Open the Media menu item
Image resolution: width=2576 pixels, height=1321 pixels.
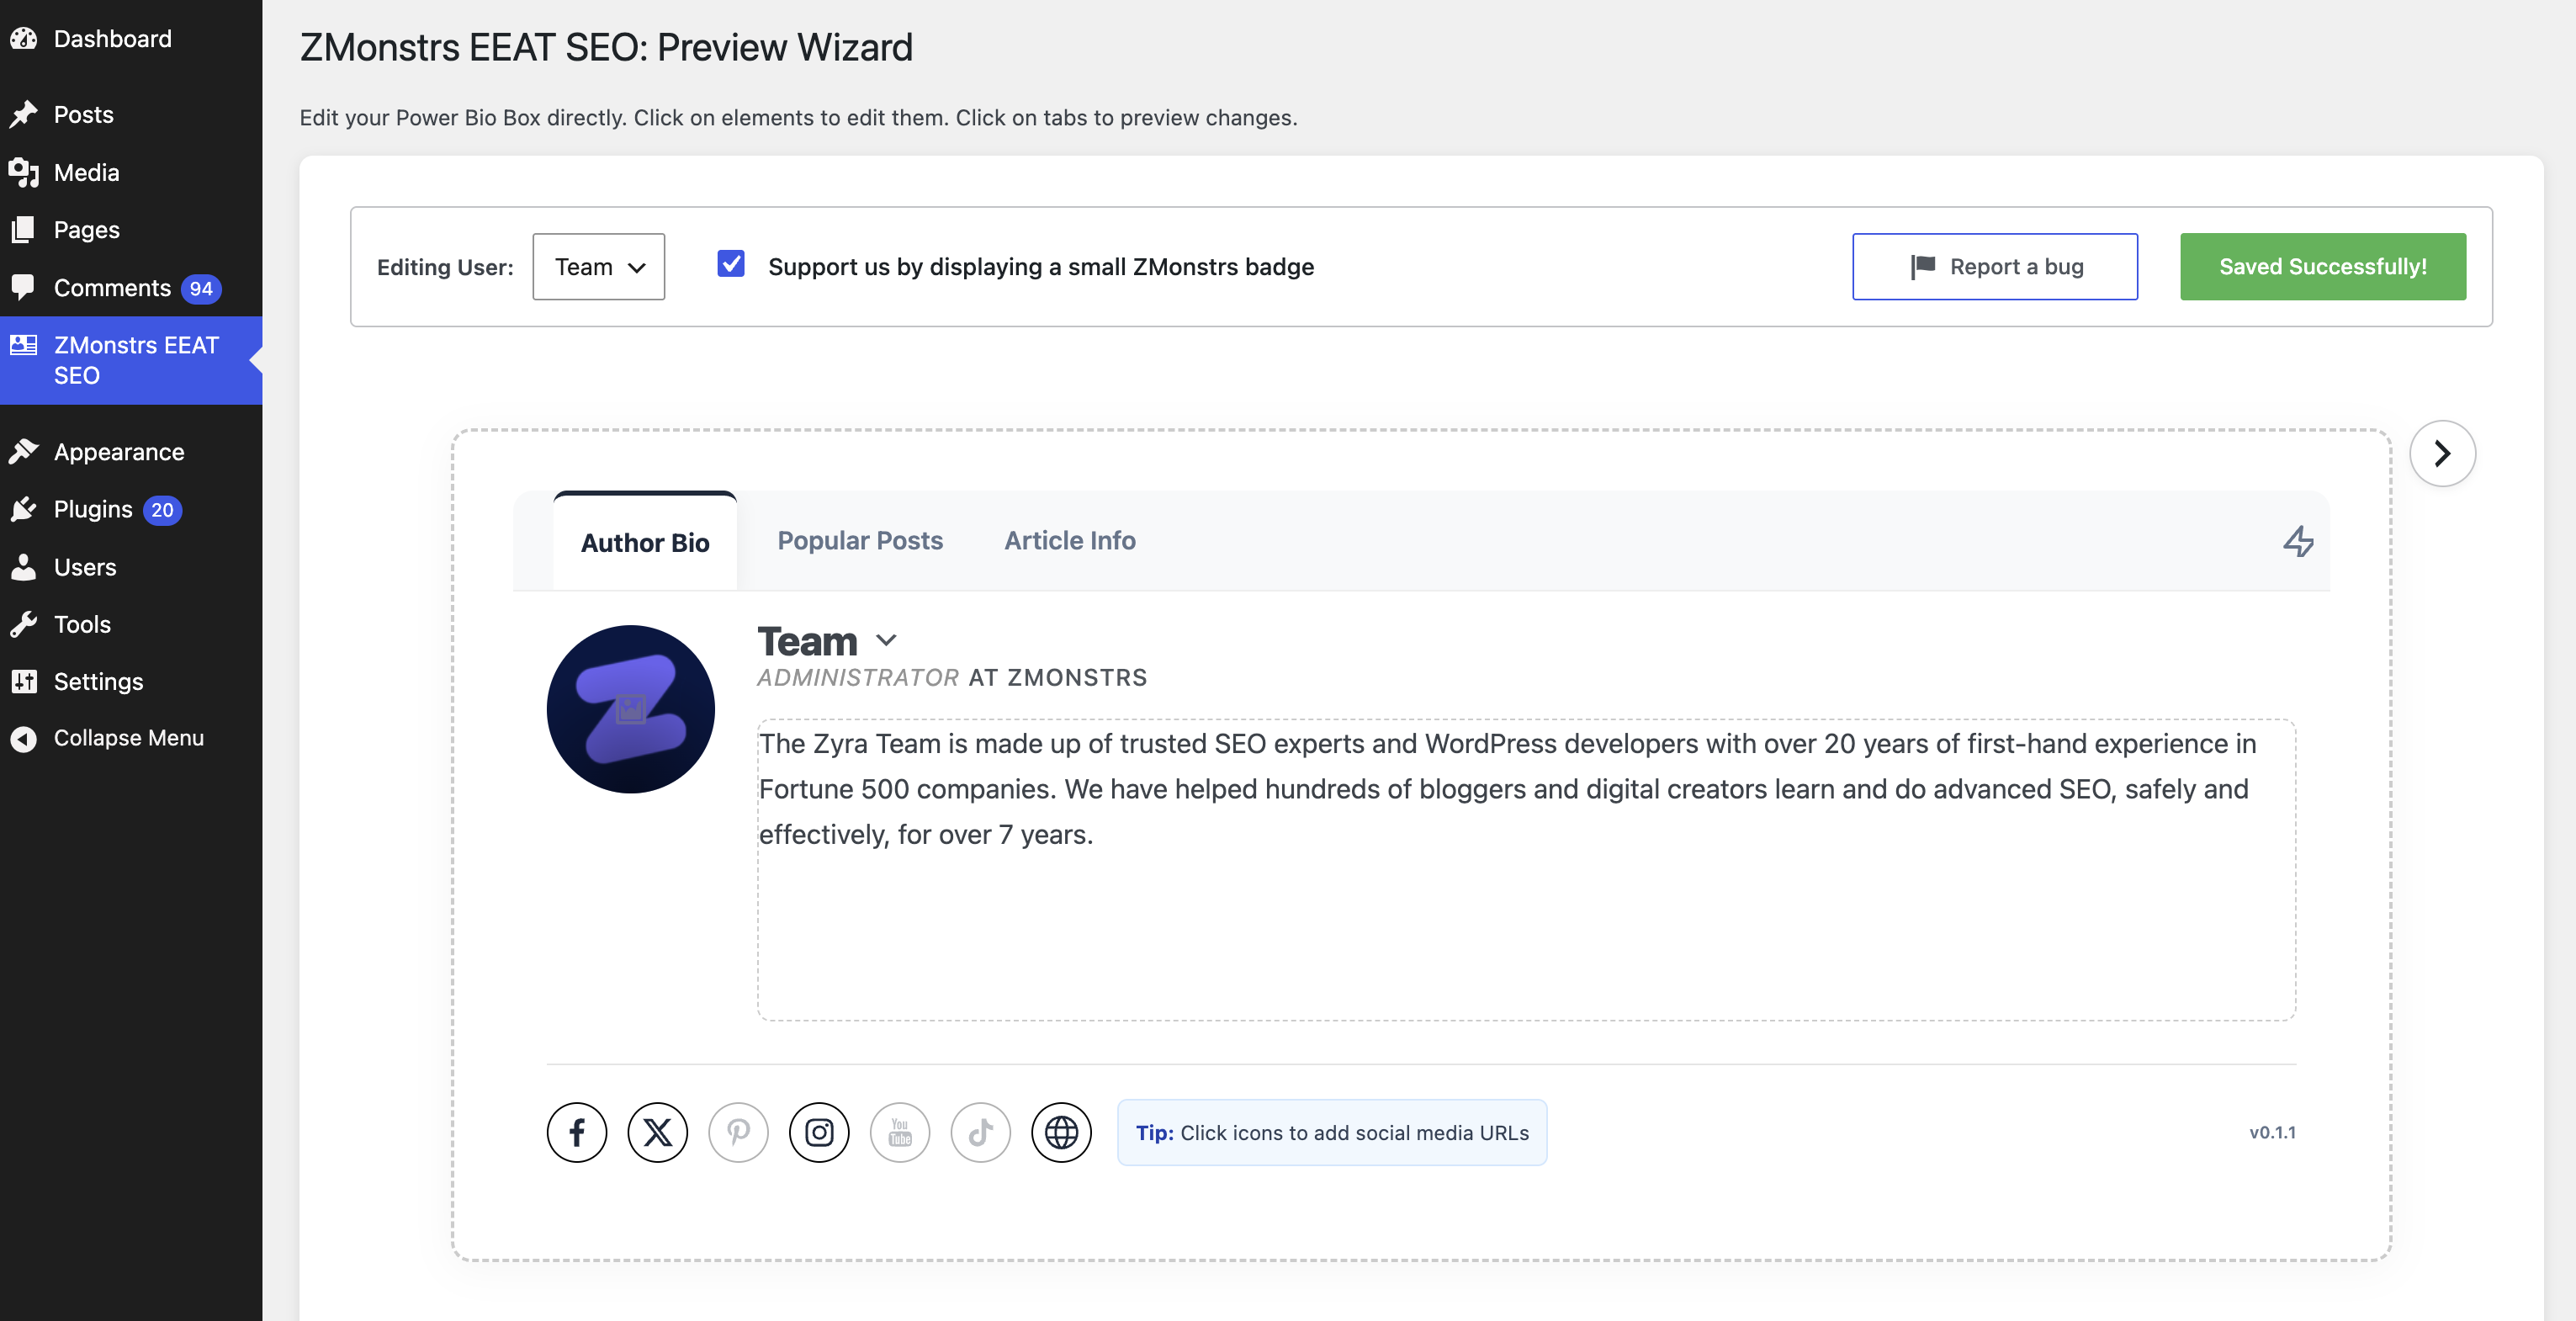click(x=131, y=173)
